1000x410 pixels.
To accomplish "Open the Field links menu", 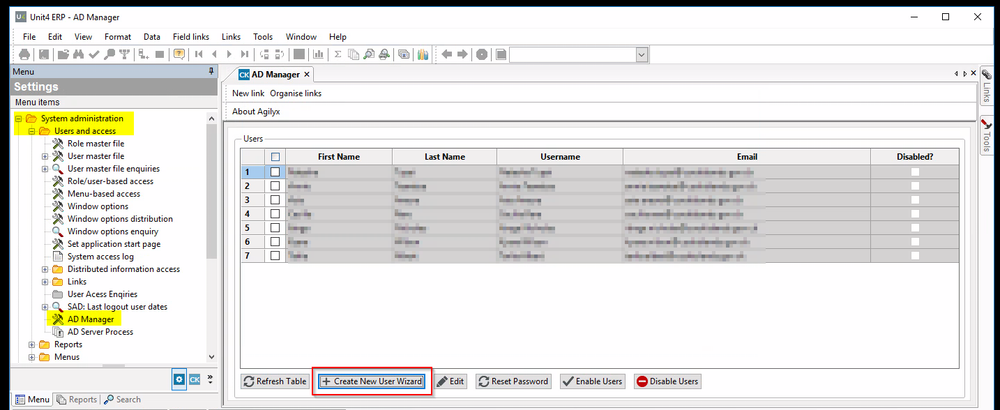I will (x=190, y=37).
